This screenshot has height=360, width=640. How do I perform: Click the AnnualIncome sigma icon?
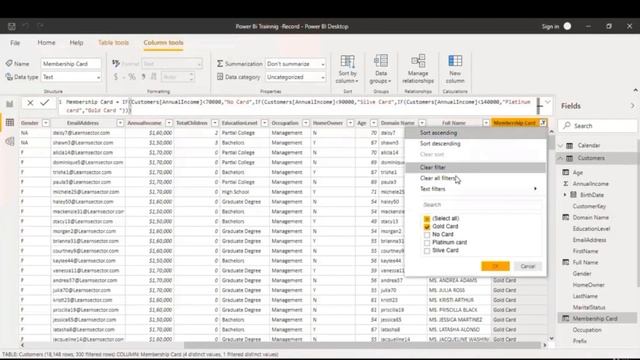pyautogui.click(x=566, y=184)
